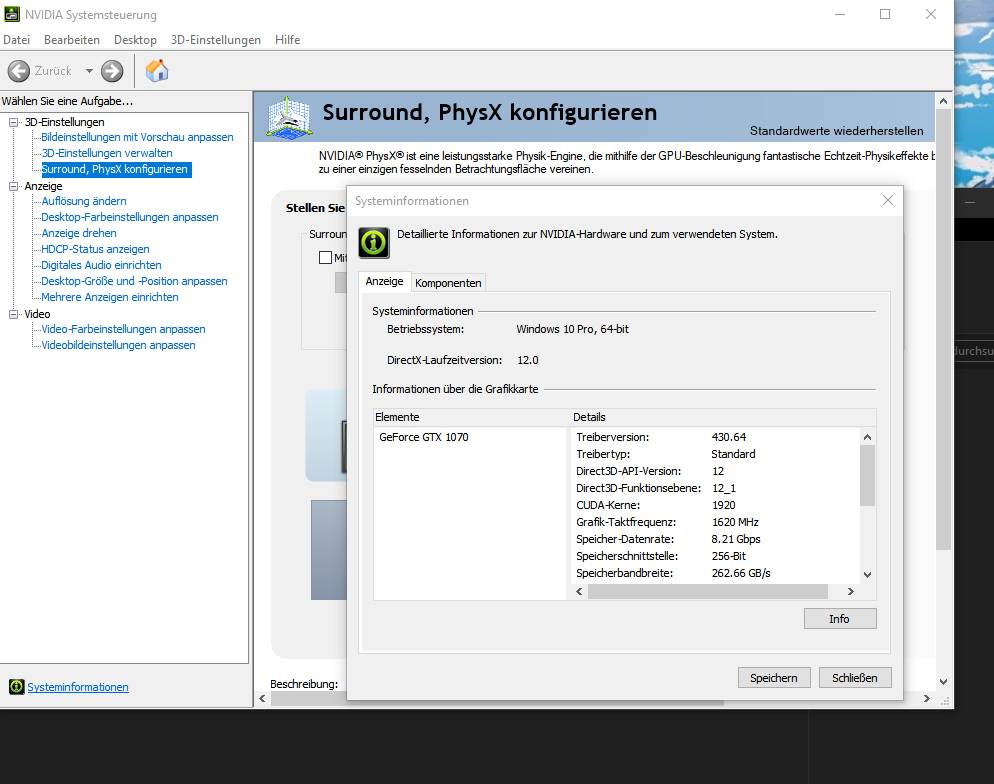
Task: Toggle the Surround checkbox behind the dialog
Action: [325, 257]
